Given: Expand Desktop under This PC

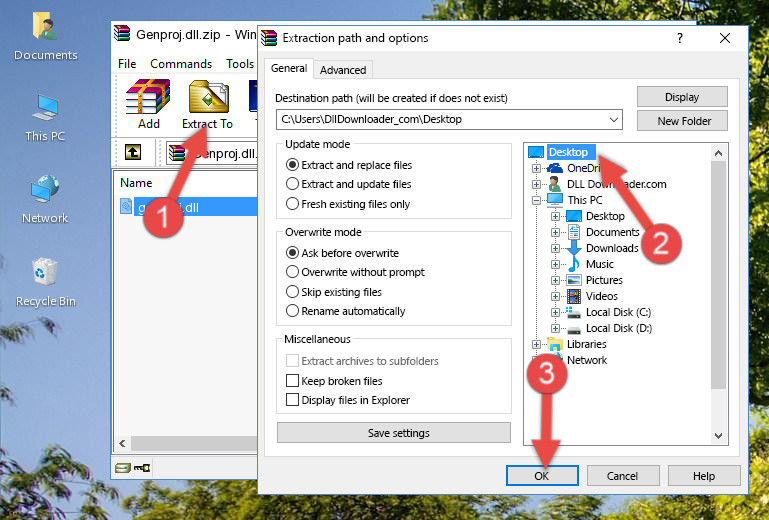Looking at the screenshot, I should (555, 216).
